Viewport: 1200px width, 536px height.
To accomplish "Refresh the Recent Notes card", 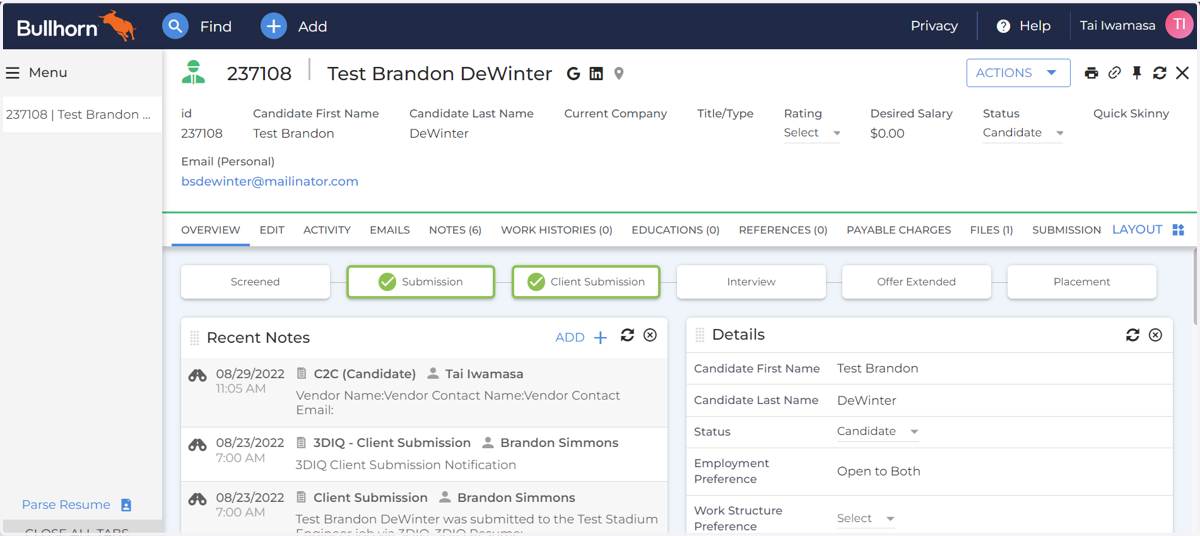I will [627, 335].
